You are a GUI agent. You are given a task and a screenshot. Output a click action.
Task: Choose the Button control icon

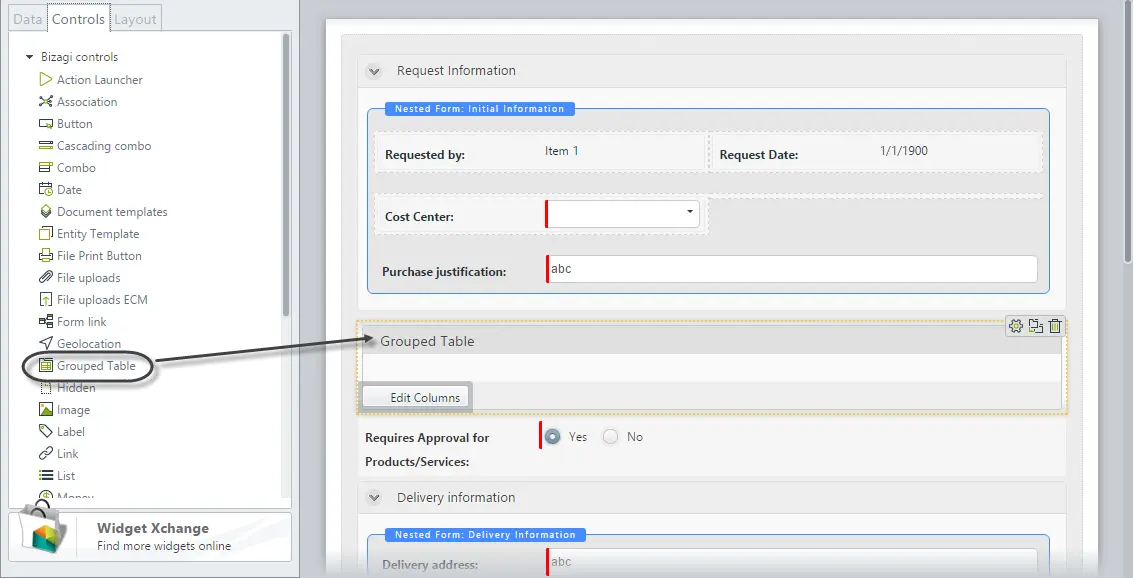coord(46,124)
